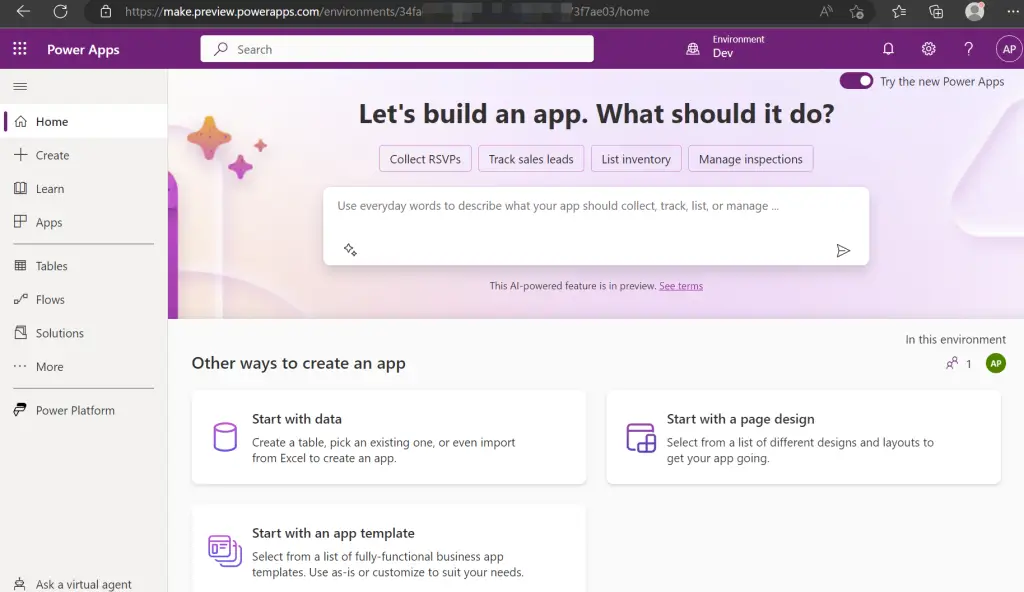Open help question mark icon
Image resolution: width=1024 pixels, height=592 pixels.
[968, 49]
